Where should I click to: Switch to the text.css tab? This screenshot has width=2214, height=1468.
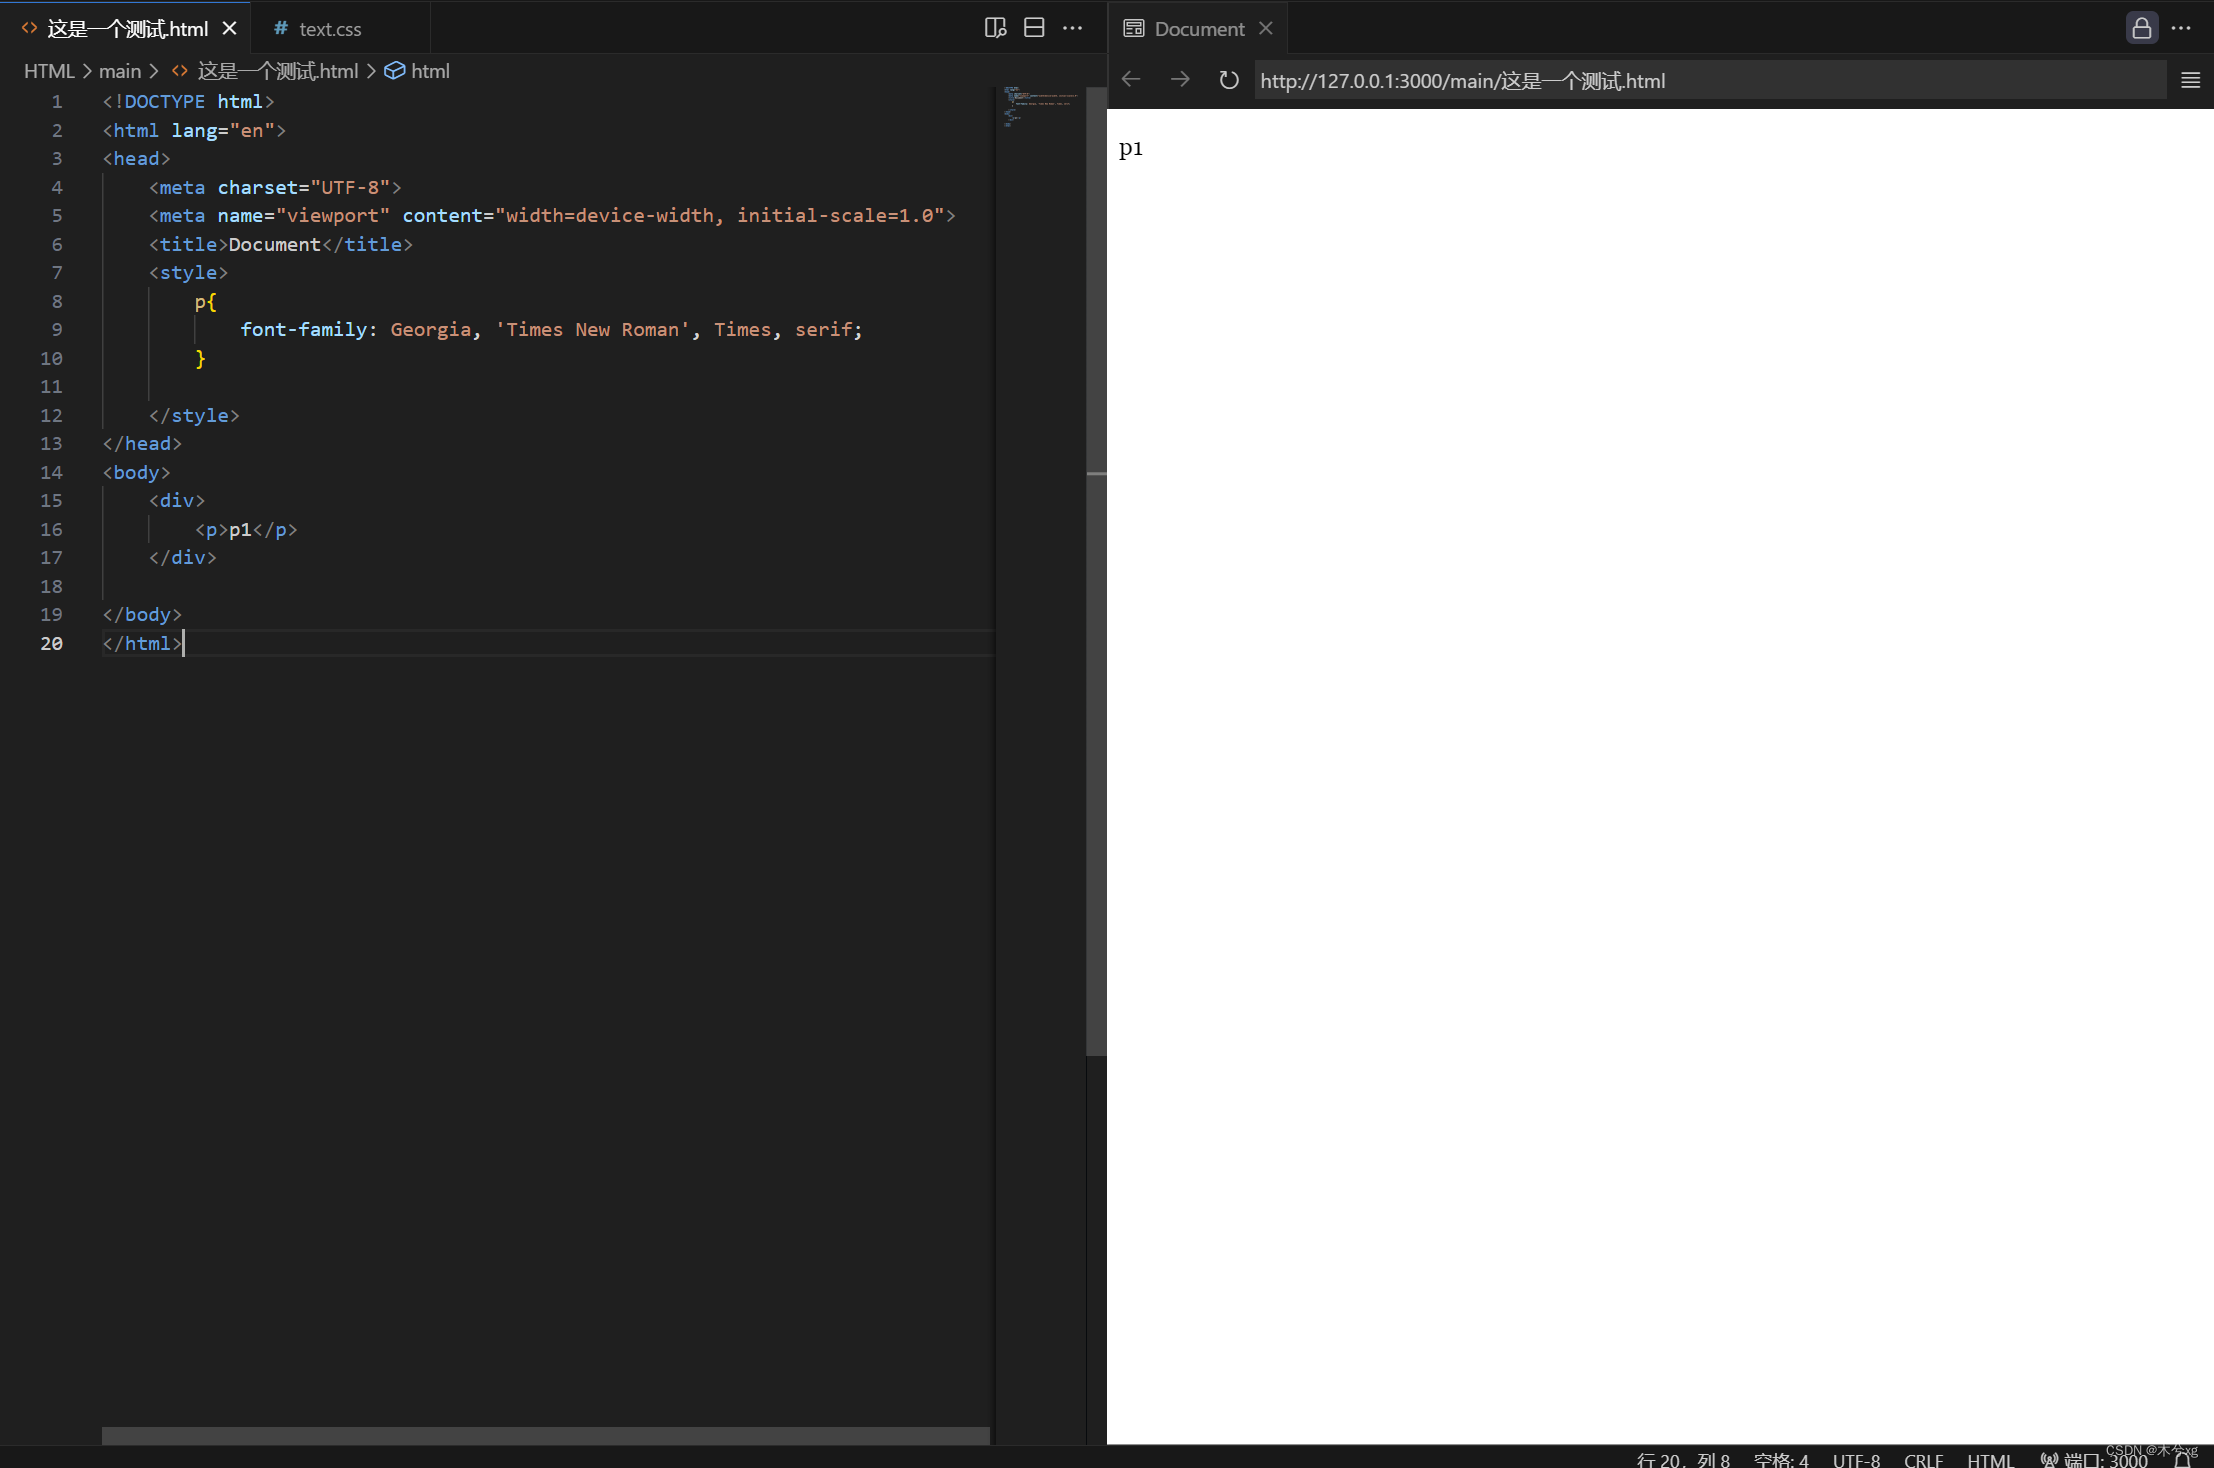point(330,28)
